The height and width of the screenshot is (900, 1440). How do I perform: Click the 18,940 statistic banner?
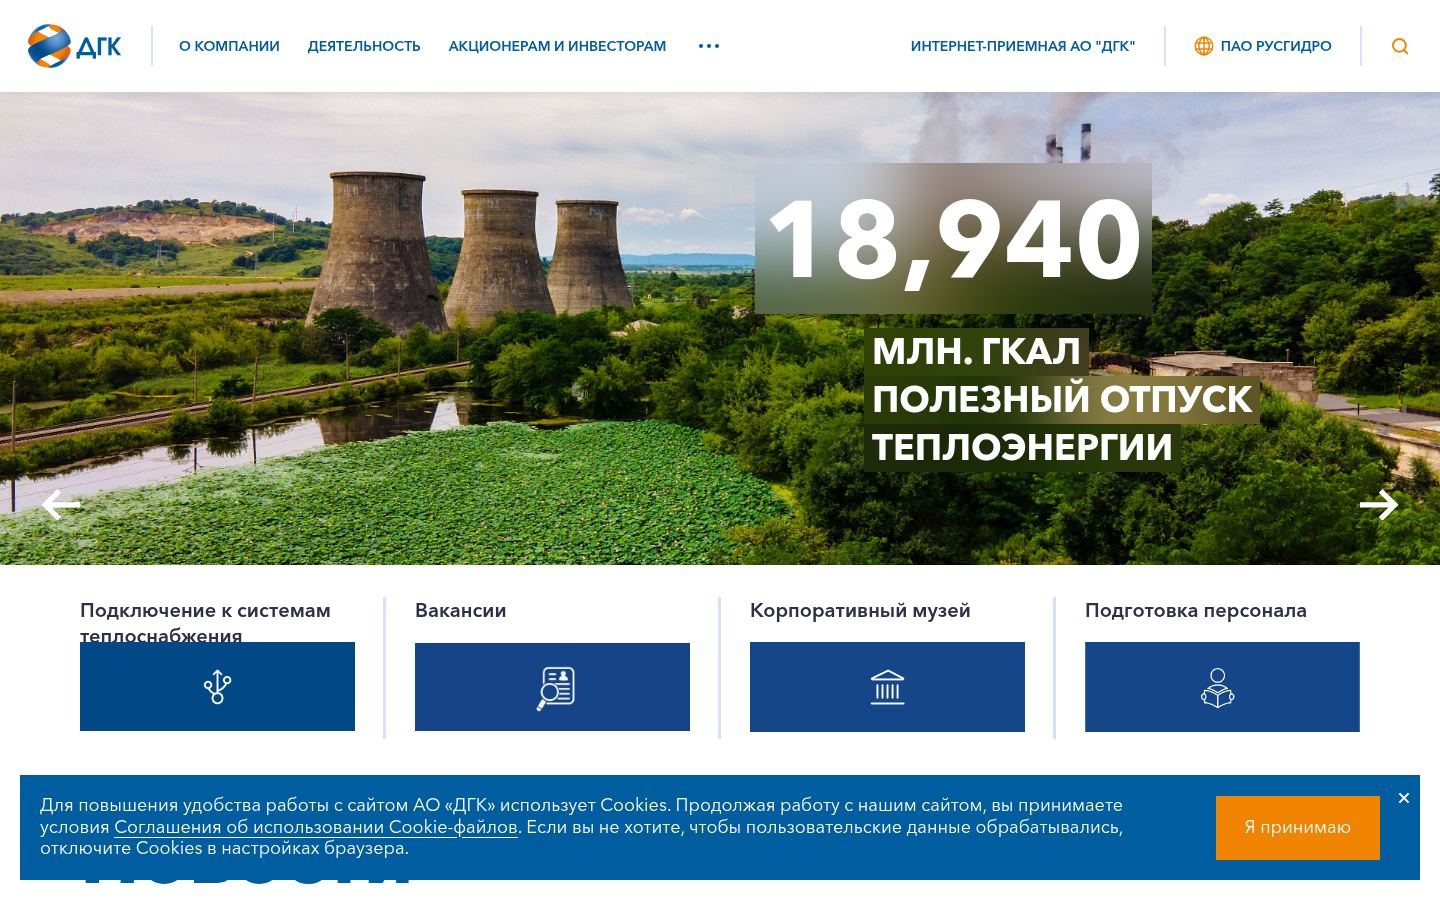[953, 239]
